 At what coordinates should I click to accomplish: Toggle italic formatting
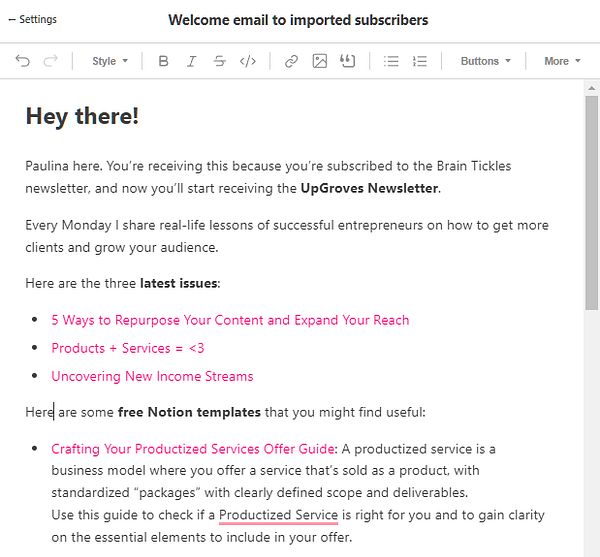point(191,61)
